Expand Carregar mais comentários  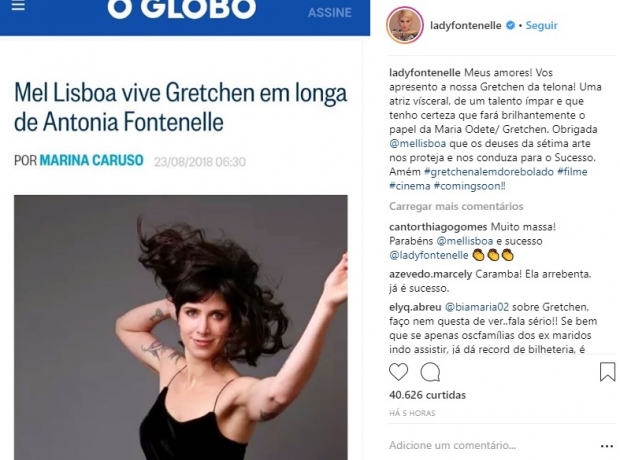[x=456, y=206]
